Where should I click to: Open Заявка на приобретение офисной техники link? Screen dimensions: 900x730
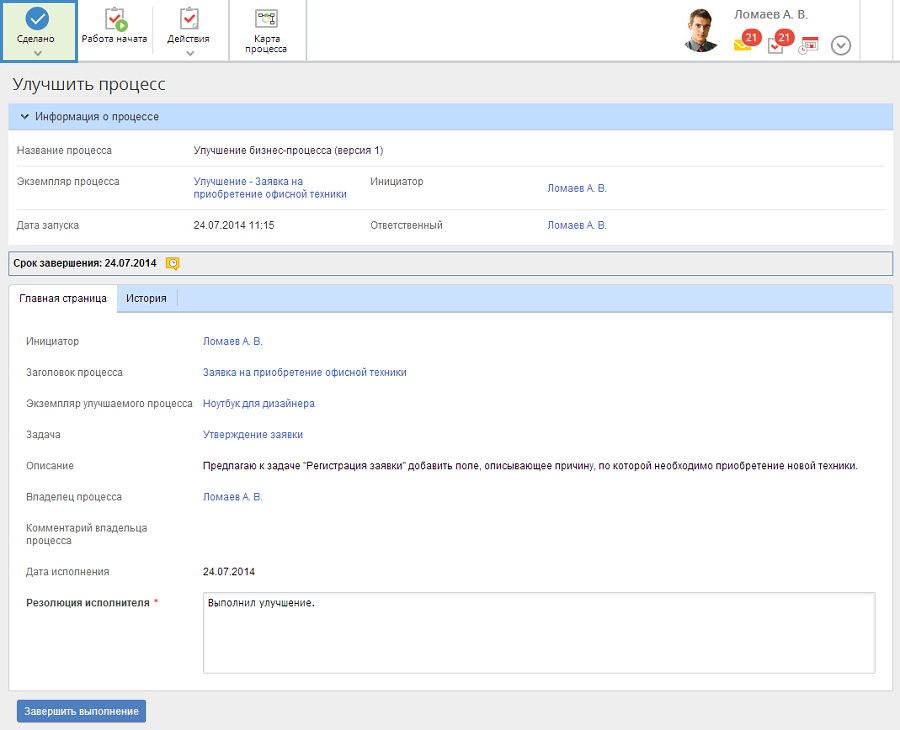point(304,373)
